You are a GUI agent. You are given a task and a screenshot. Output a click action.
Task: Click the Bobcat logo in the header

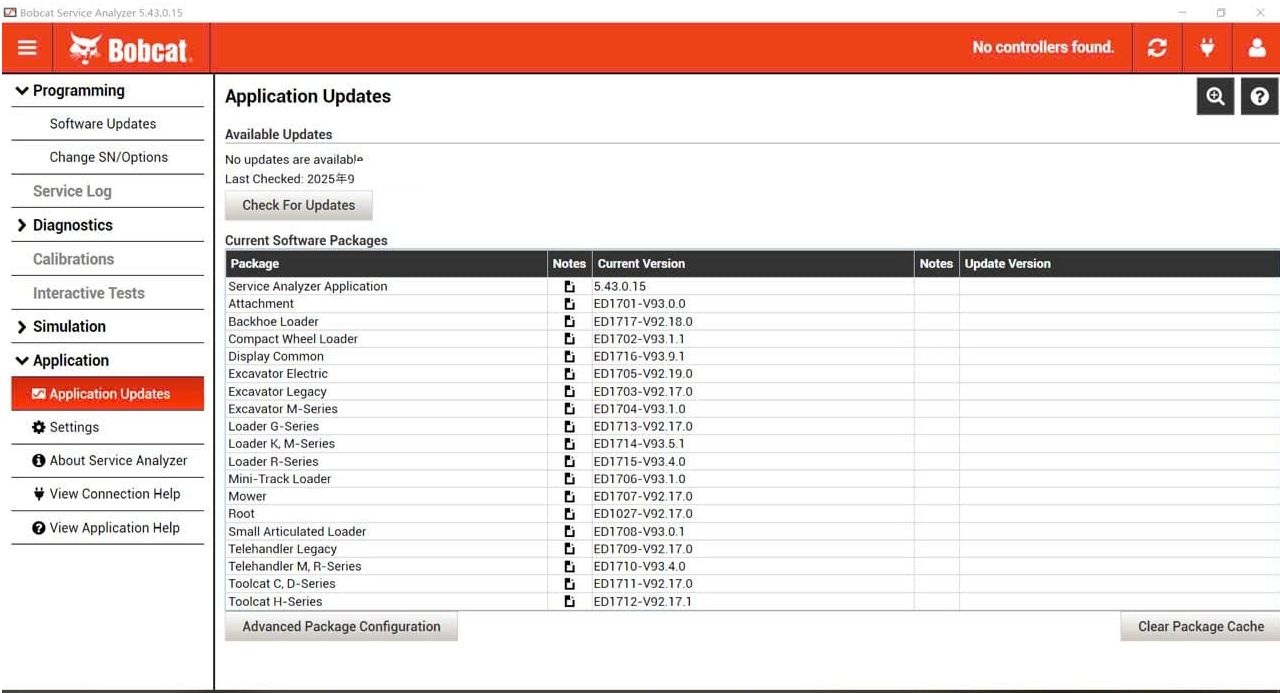(x=129, y=47)
